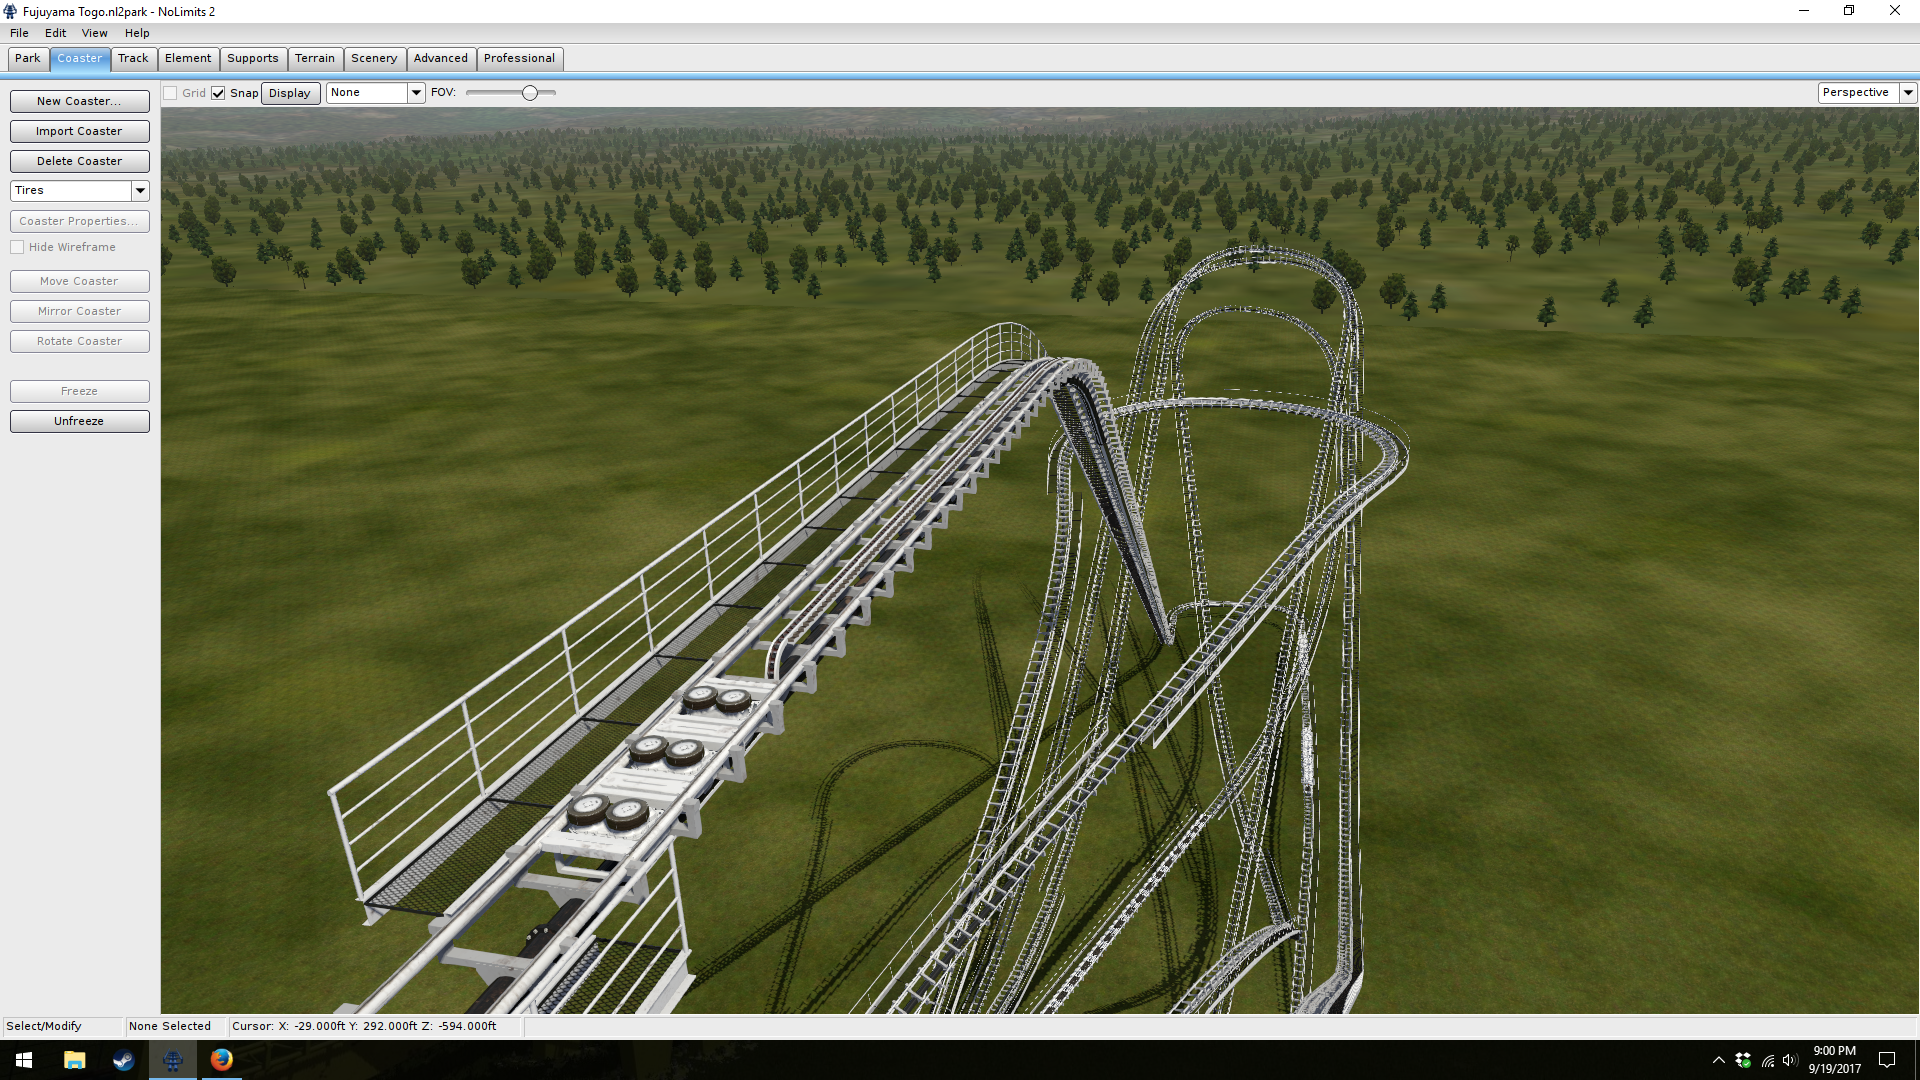Click the volume speaker tray icon

1790,1060
